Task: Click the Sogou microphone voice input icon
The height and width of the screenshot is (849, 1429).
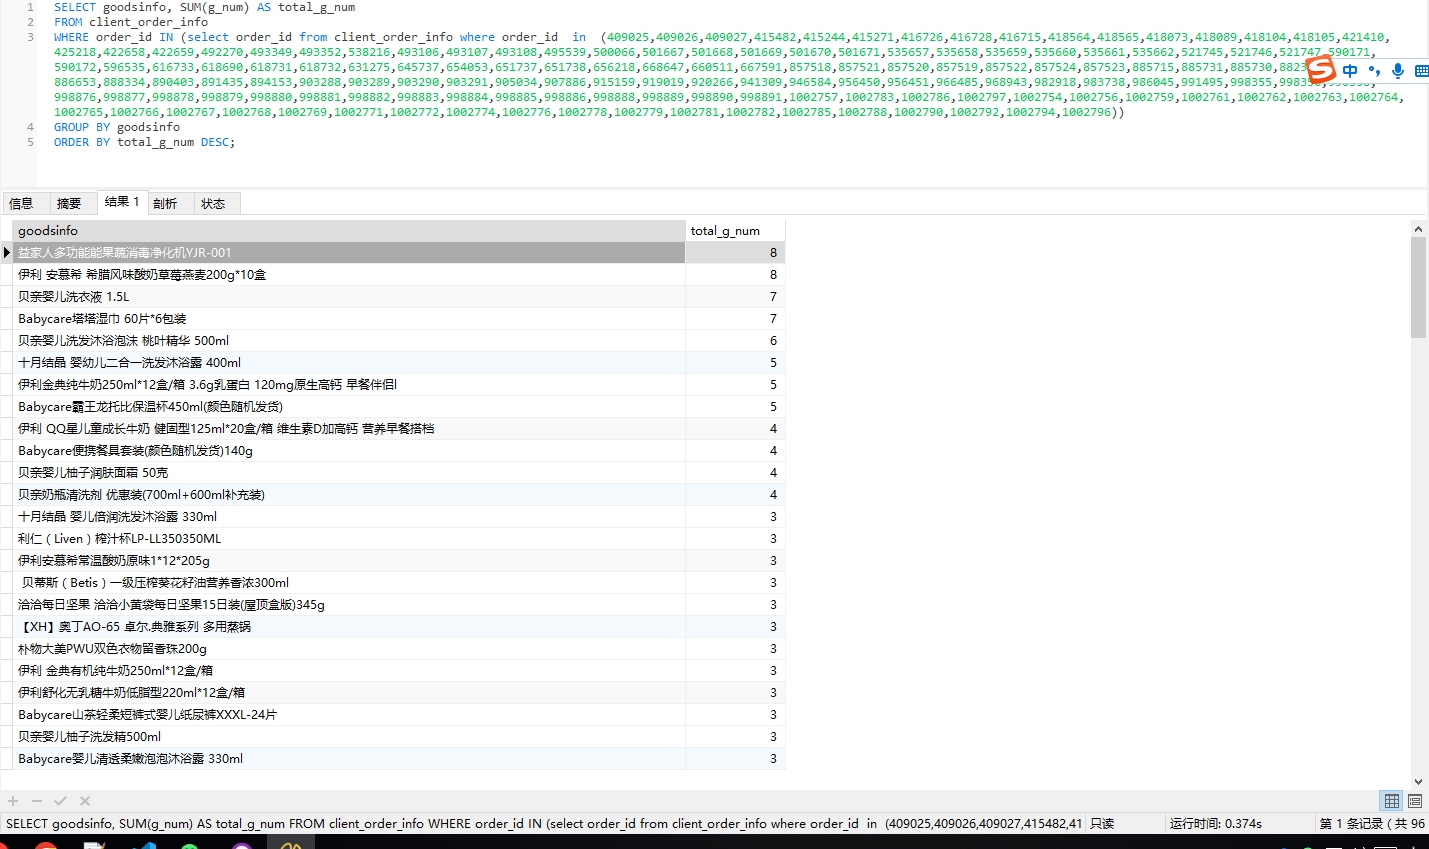Action: (1398, 70)
